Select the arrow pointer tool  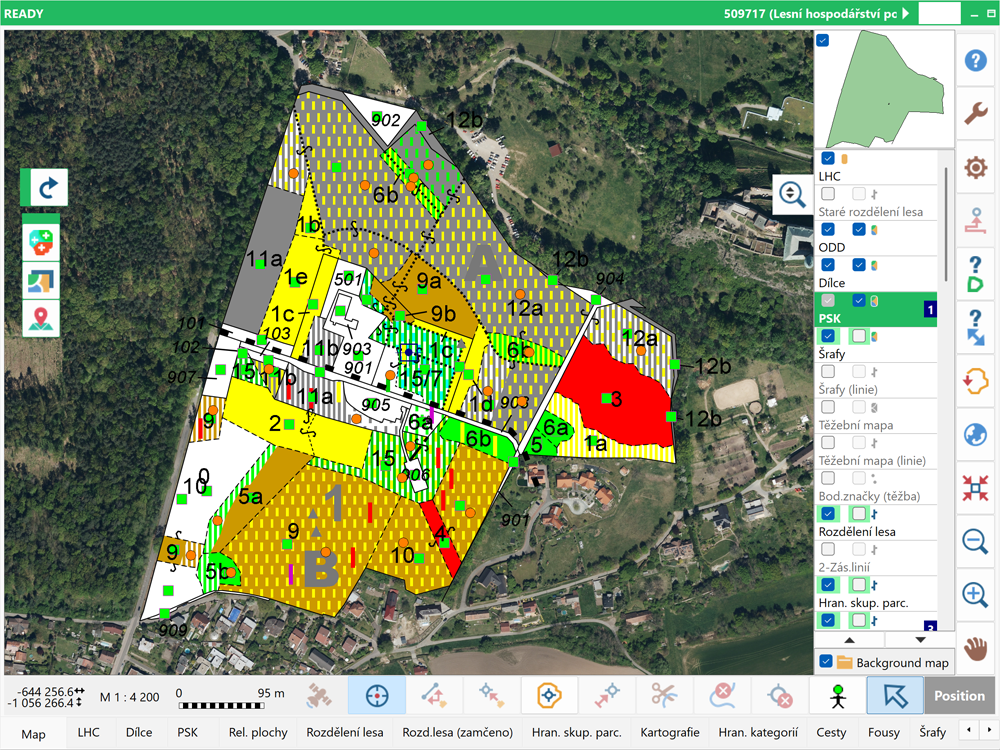tap(895, 696)
